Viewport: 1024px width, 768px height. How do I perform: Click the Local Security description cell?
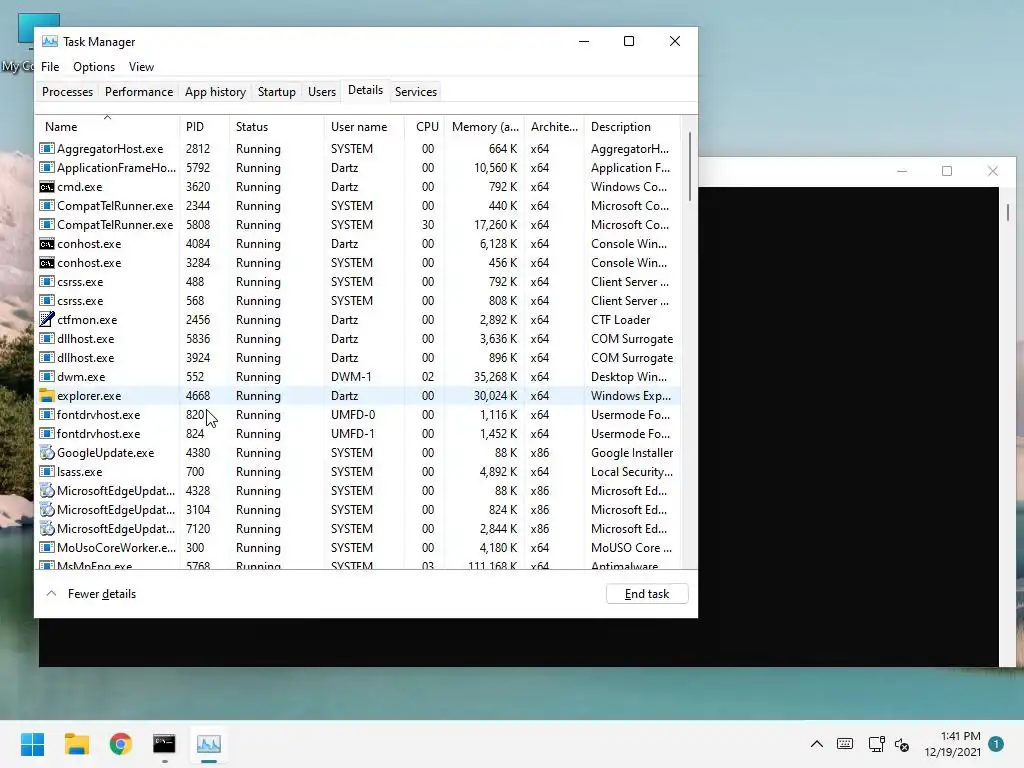point(632,472)
